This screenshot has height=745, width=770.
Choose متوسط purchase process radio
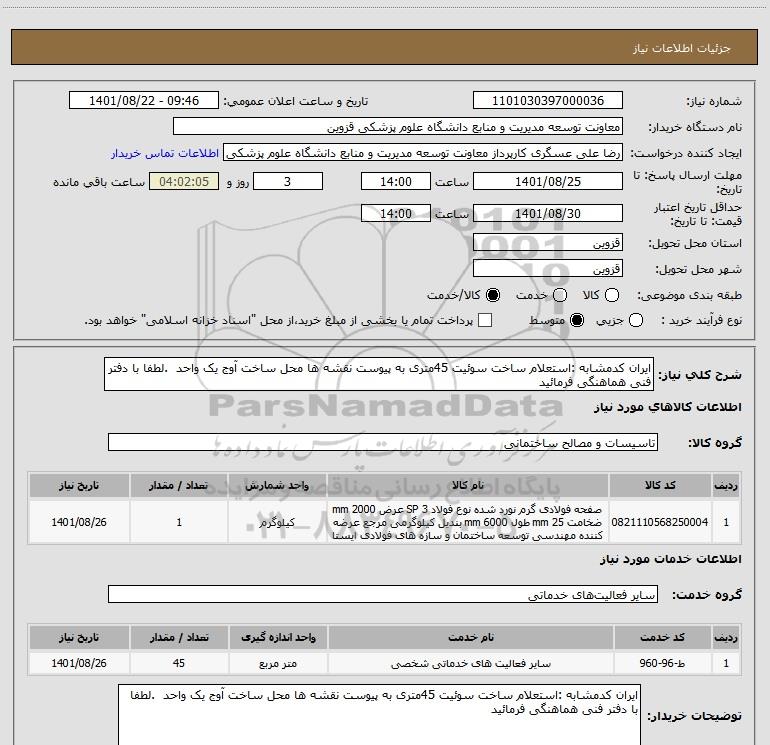pos(577,321)
